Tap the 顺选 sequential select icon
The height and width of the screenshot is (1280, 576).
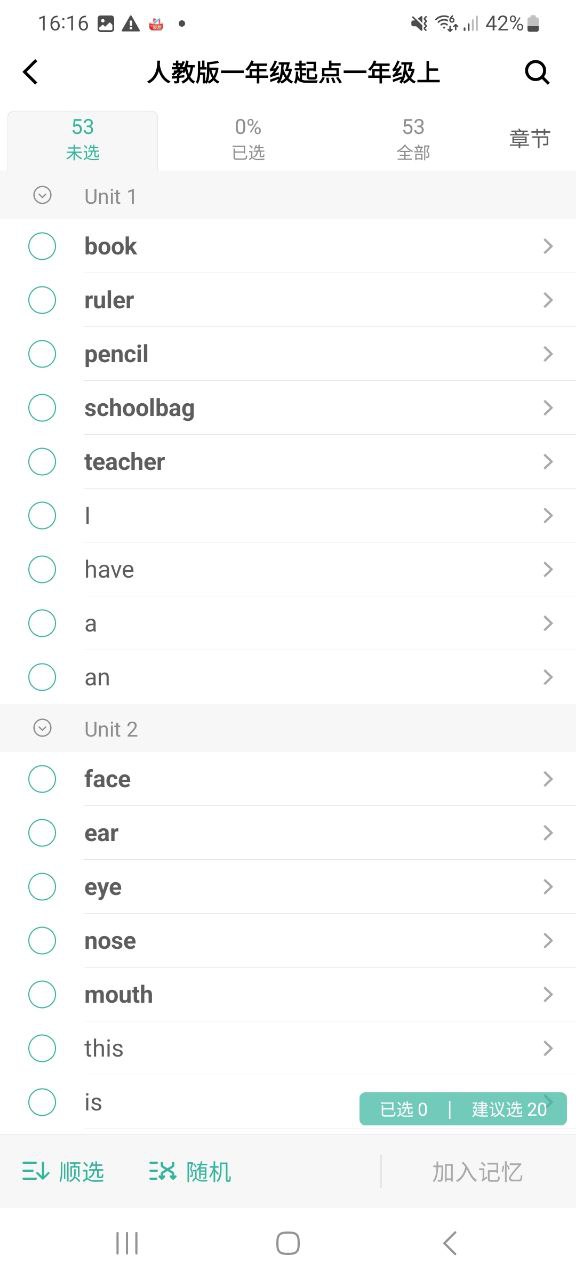(36, 1171)
